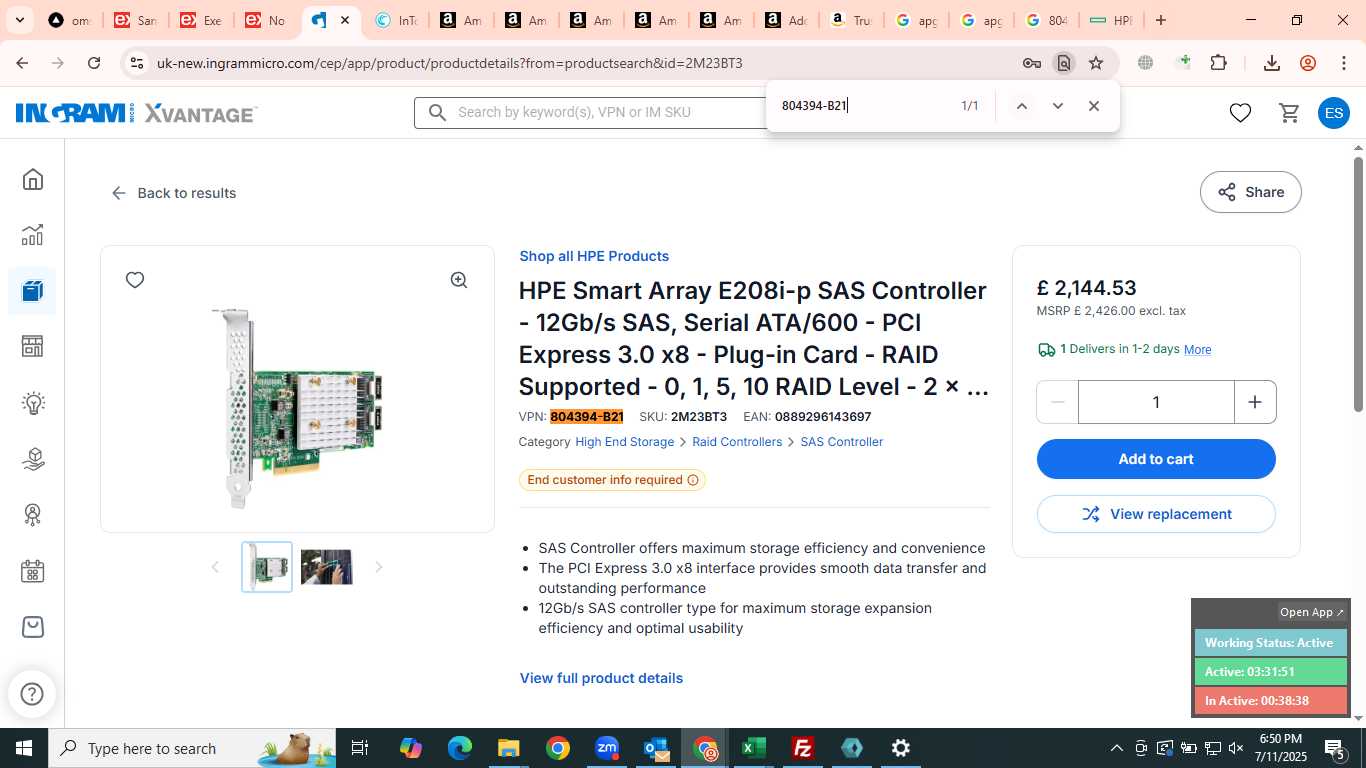Open SAS Controller category link
This screenshot has height=768, width=1366.
point(842,442)
